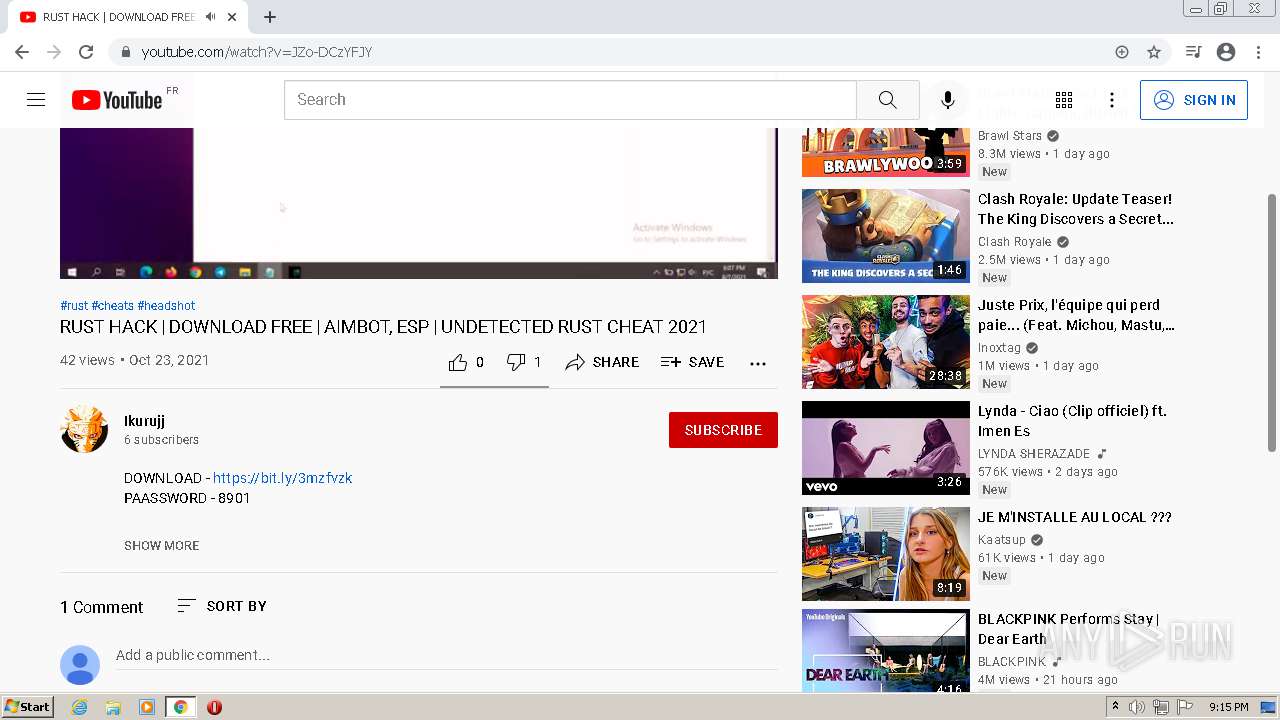This screenshot has height=720, width=1280.
Task: Click the 9:15 PM taskbar clock
Action: (x=1228, y=707)
